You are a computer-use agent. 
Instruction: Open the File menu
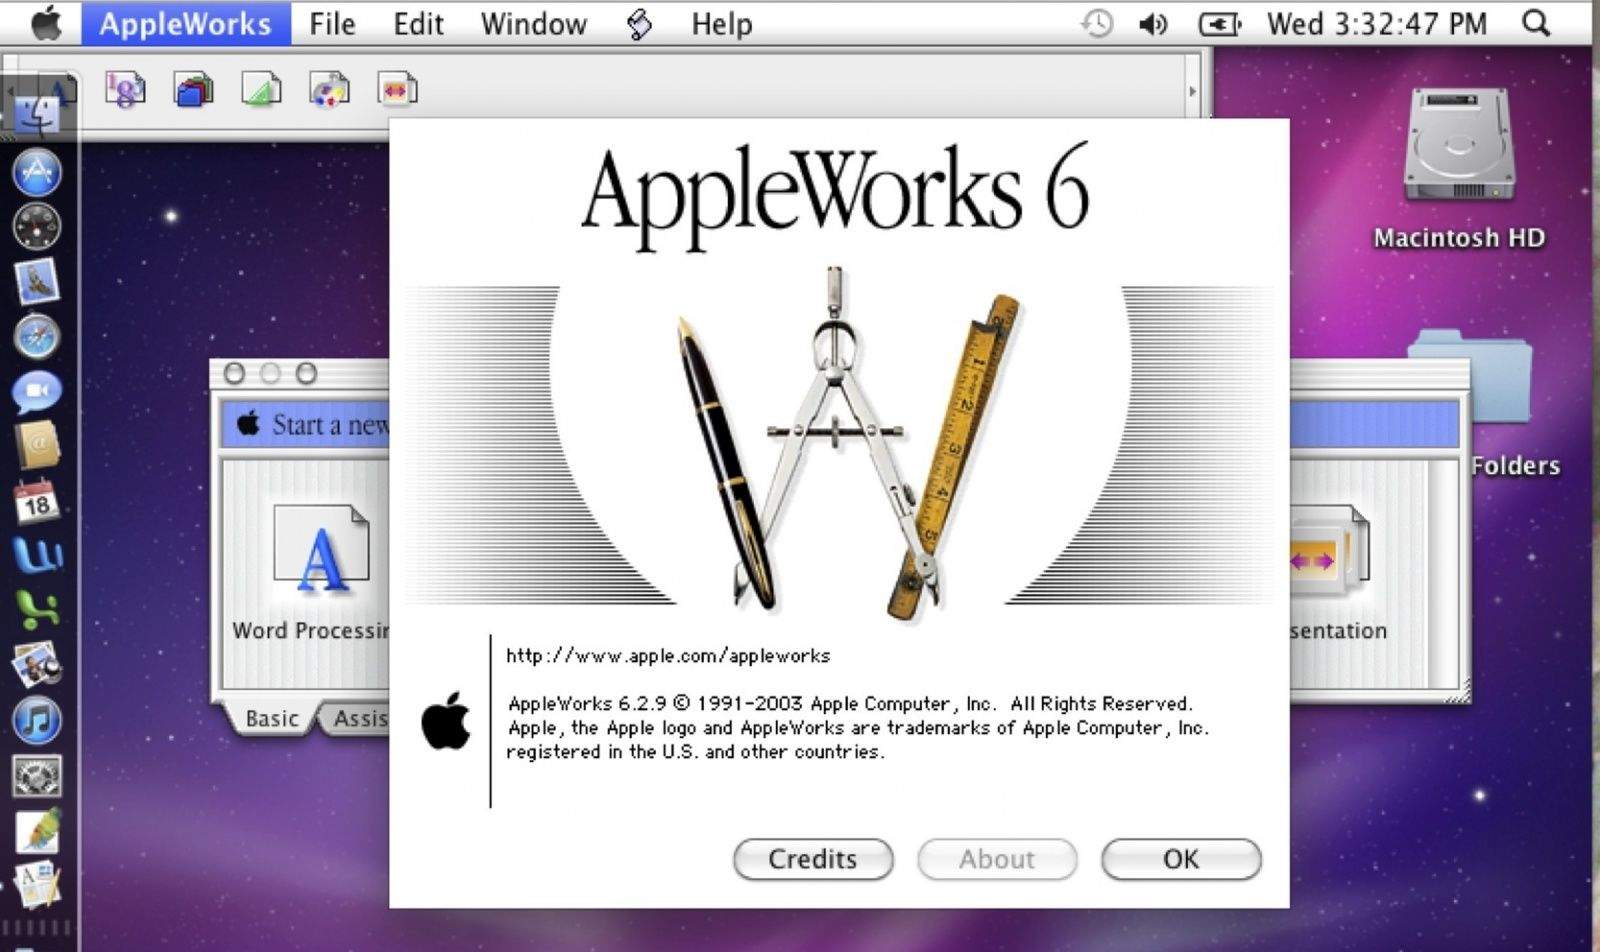[x=332, y=23]
